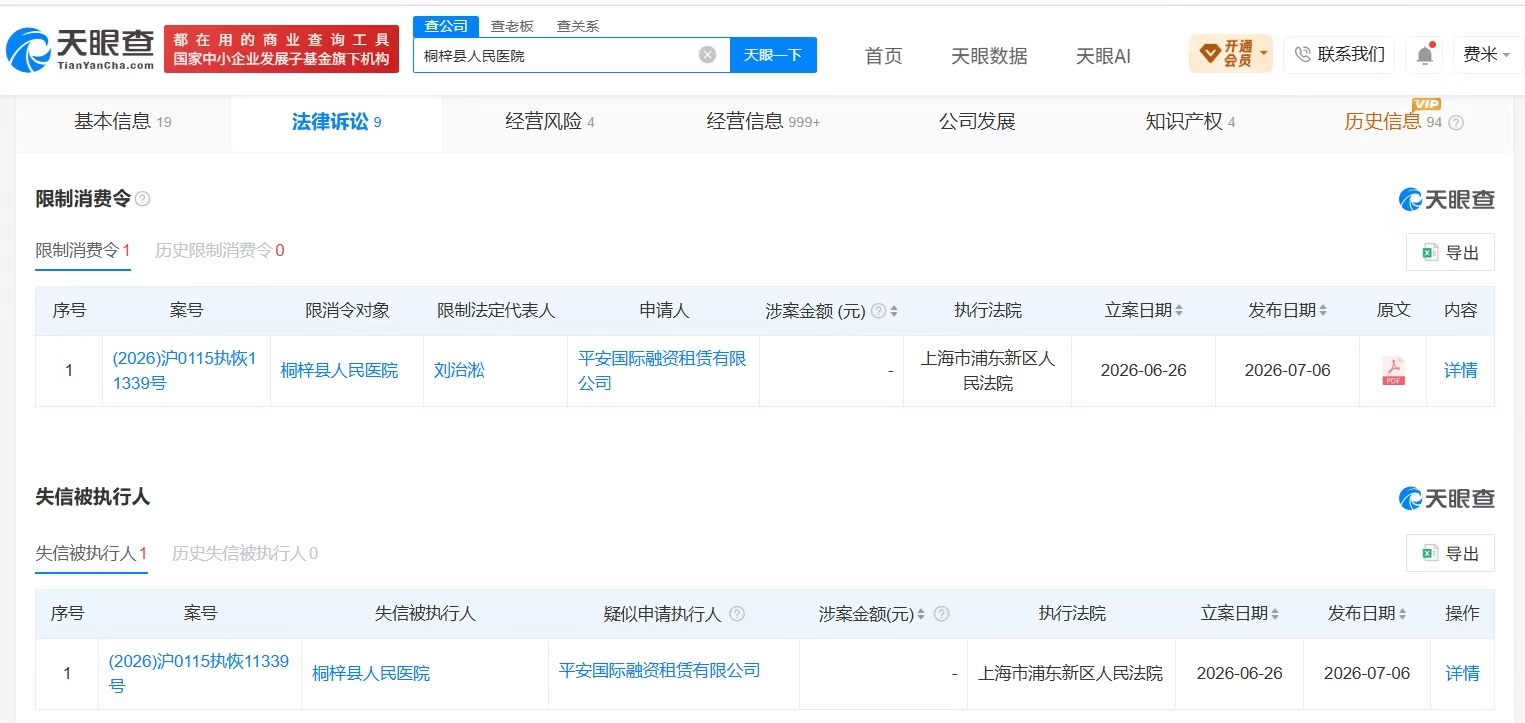Clear the search box text

[x=707, y=55]
